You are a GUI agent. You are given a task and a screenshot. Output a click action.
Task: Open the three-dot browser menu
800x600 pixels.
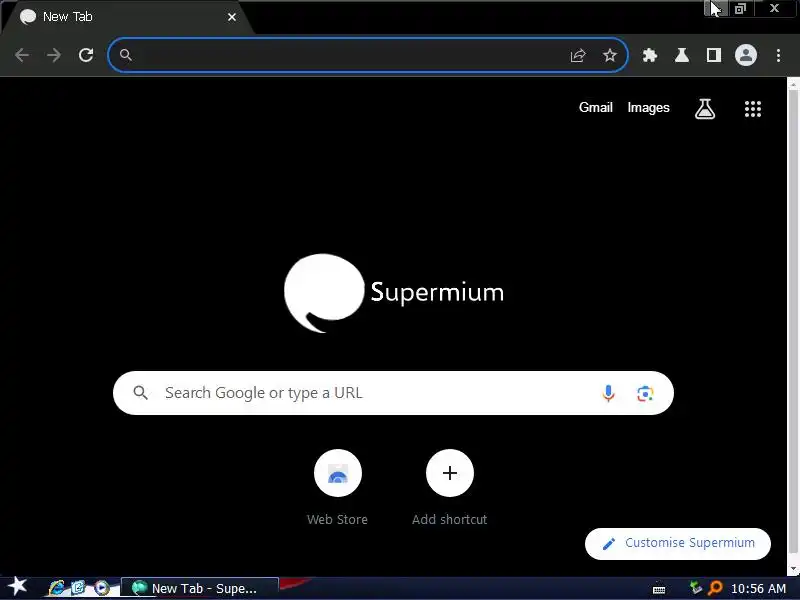(x=778, y=55)
